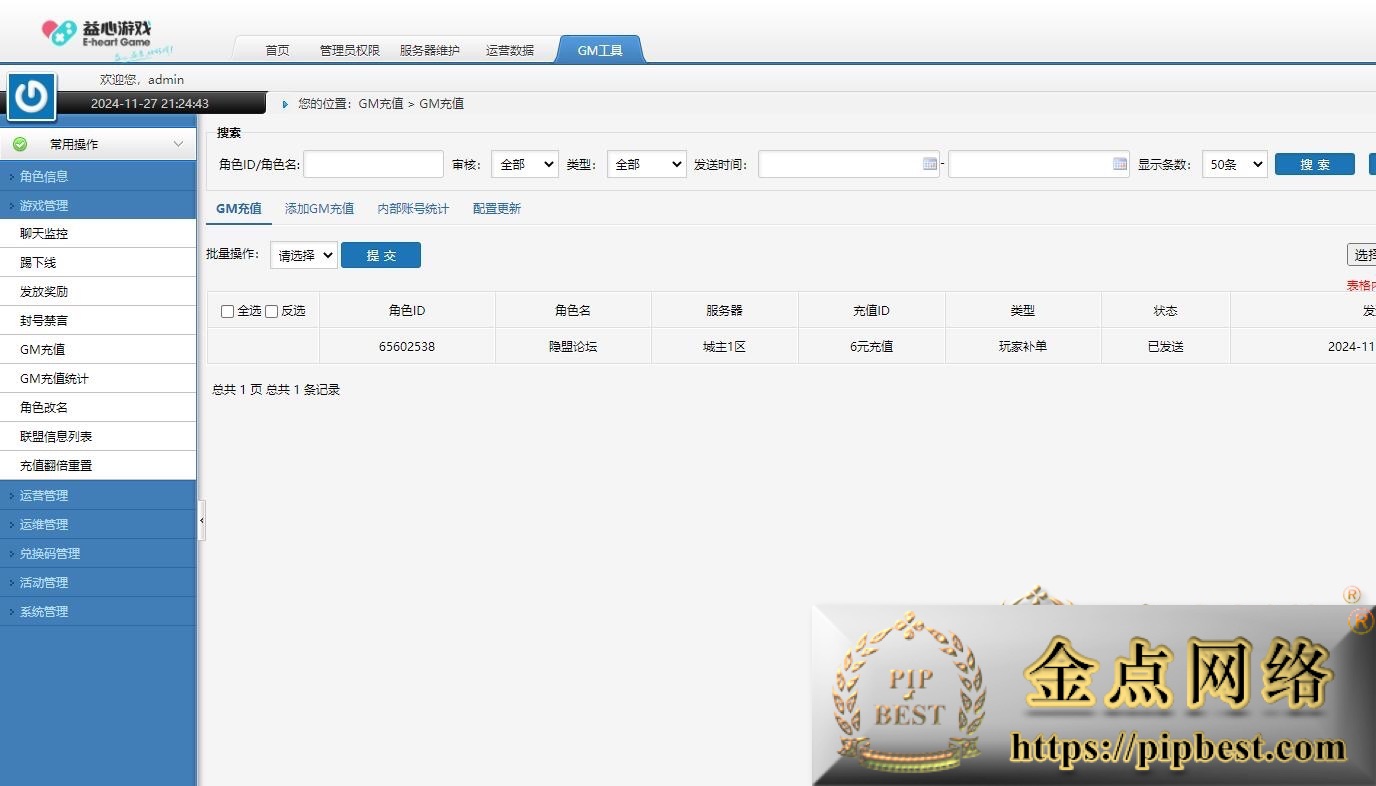Focus the 发送时间 end date field
The image size is (1376, 786).
pos(1039,164)
